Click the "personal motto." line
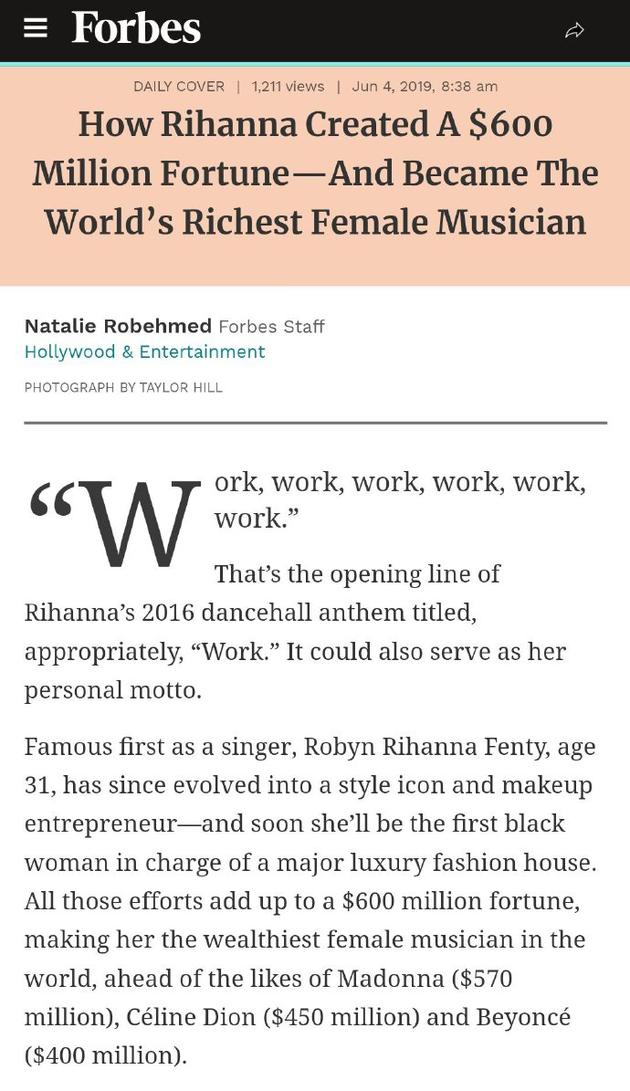 [x=113, y=690]
